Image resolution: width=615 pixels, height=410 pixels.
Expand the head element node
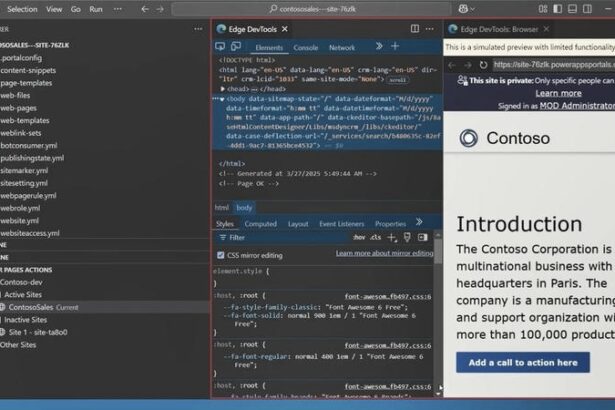click(223, 89)
